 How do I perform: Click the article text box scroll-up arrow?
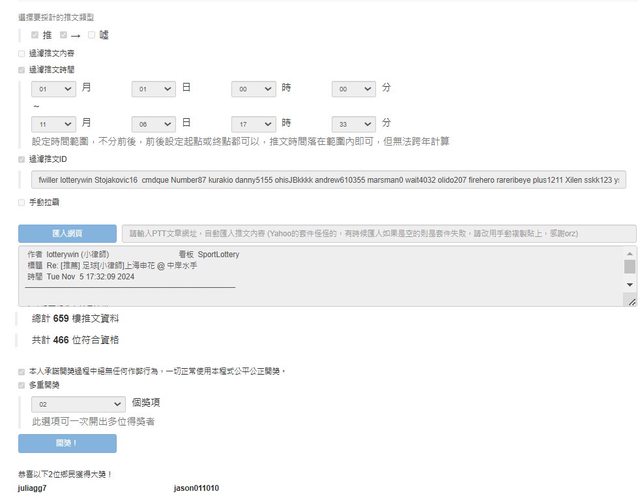click(630, 254)
